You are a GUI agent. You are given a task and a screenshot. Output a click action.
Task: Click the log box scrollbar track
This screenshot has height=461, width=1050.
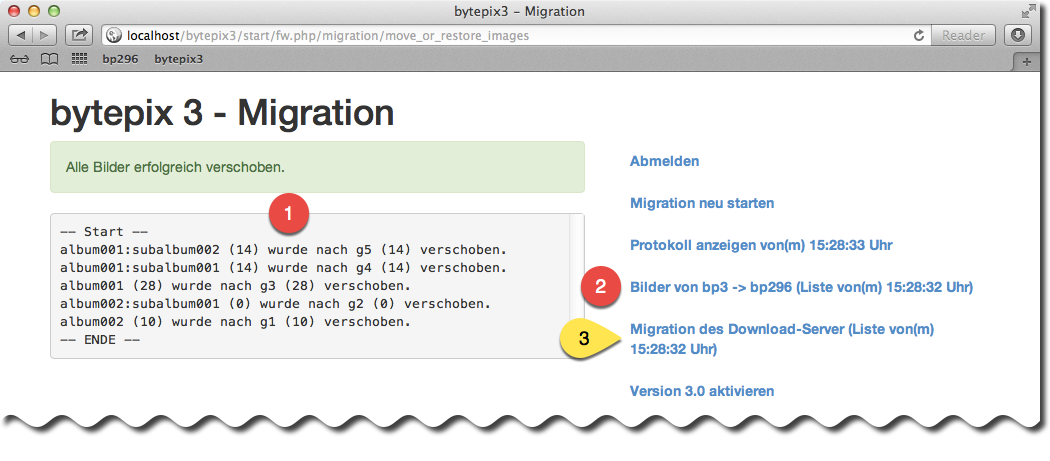pyautogui.click(x=576, y=286)
